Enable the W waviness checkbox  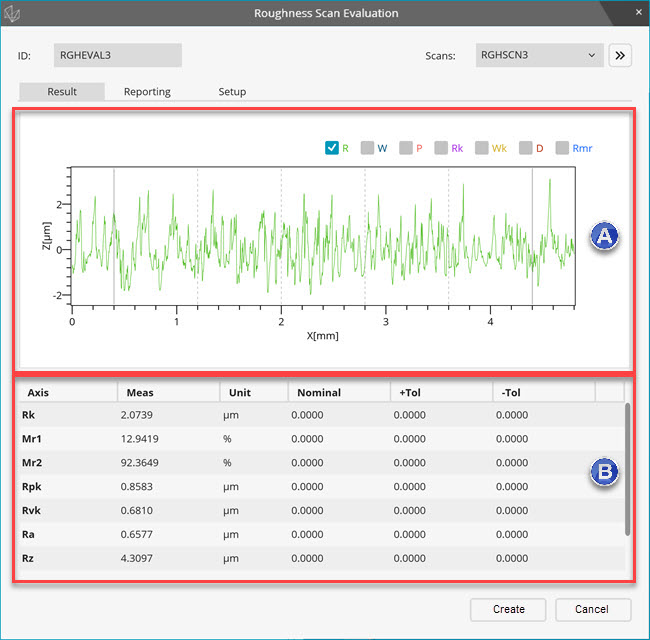[368, 148]
